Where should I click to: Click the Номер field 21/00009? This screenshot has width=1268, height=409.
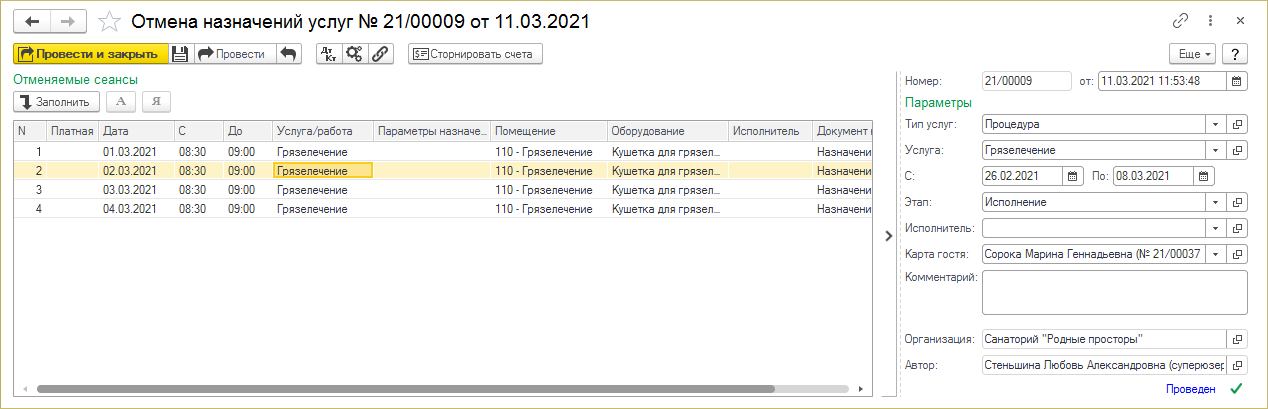click(1026, 81)
